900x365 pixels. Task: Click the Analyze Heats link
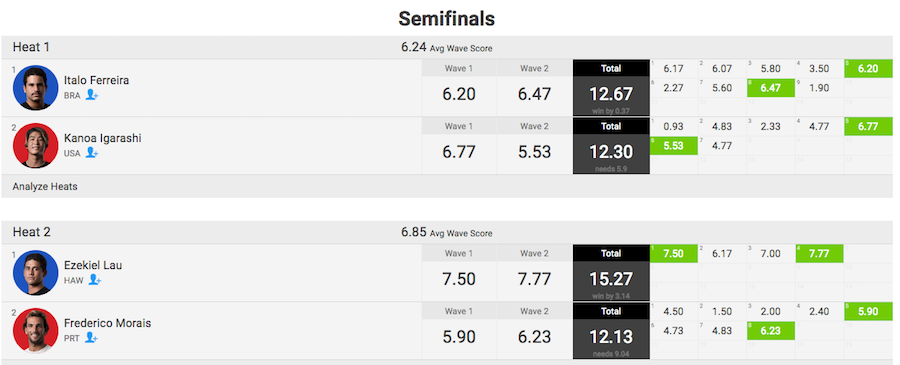45,187
